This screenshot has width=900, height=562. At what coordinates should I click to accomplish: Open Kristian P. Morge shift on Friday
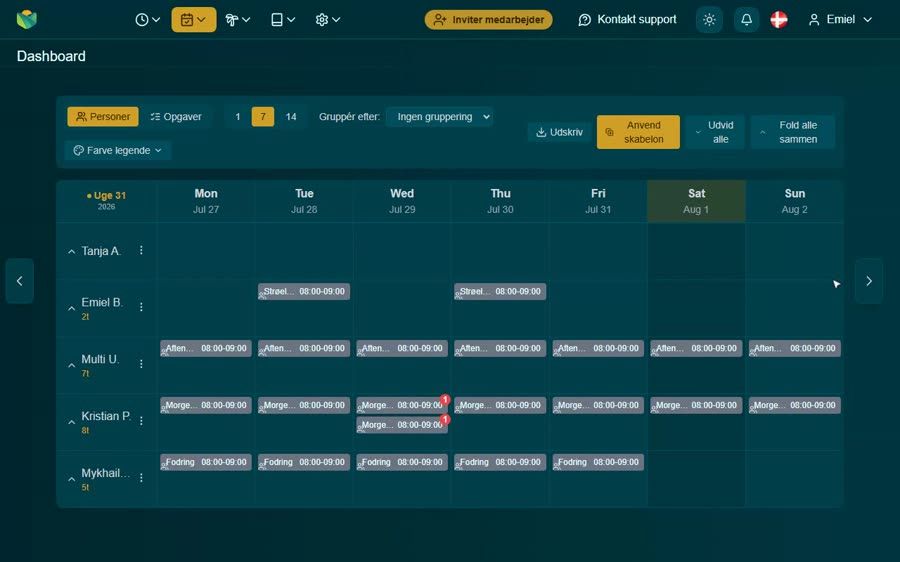tap(598, 405)
